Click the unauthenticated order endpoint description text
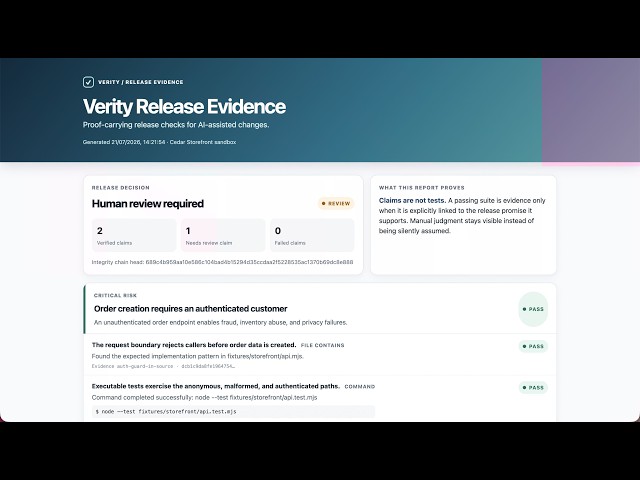Screen dimensions: 640x480 tap(220, 322)
